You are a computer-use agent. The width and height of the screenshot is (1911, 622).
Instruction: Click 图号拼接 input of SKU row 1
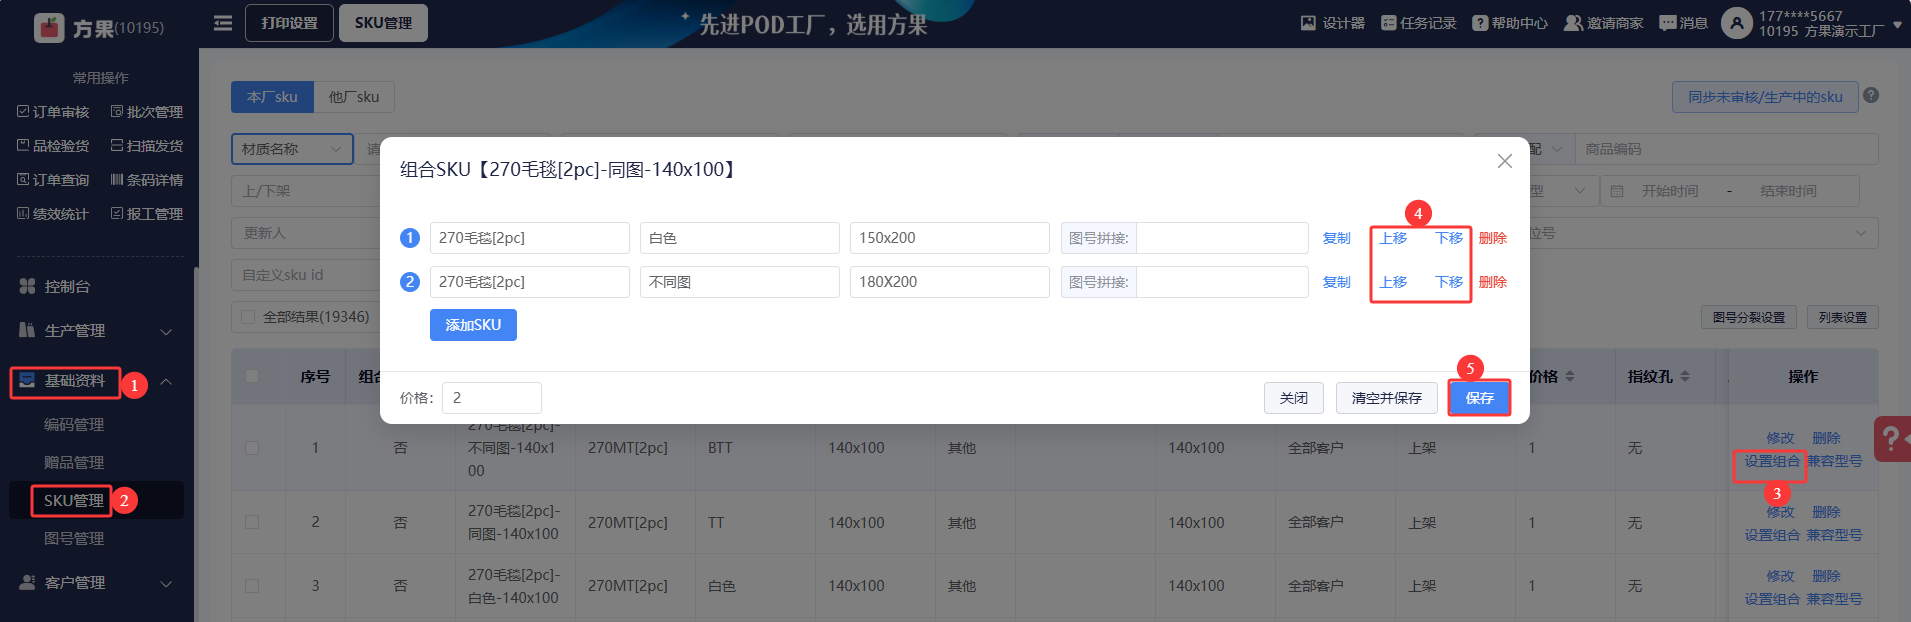[1222, 238]
